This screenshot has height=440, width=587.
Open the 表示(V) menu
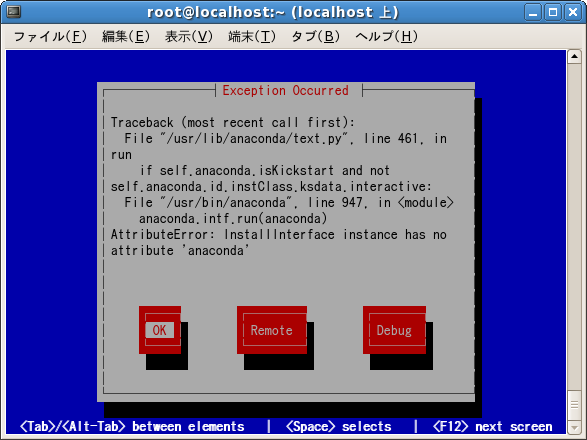click(x=189, y=37)
